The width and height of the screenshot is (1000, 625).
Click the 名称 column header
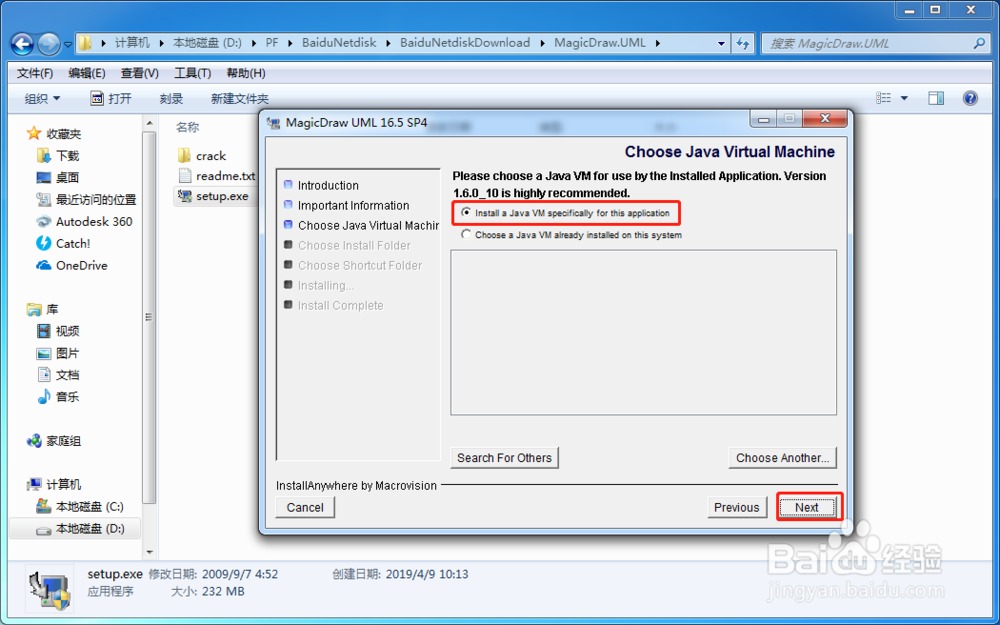[188, 128]
